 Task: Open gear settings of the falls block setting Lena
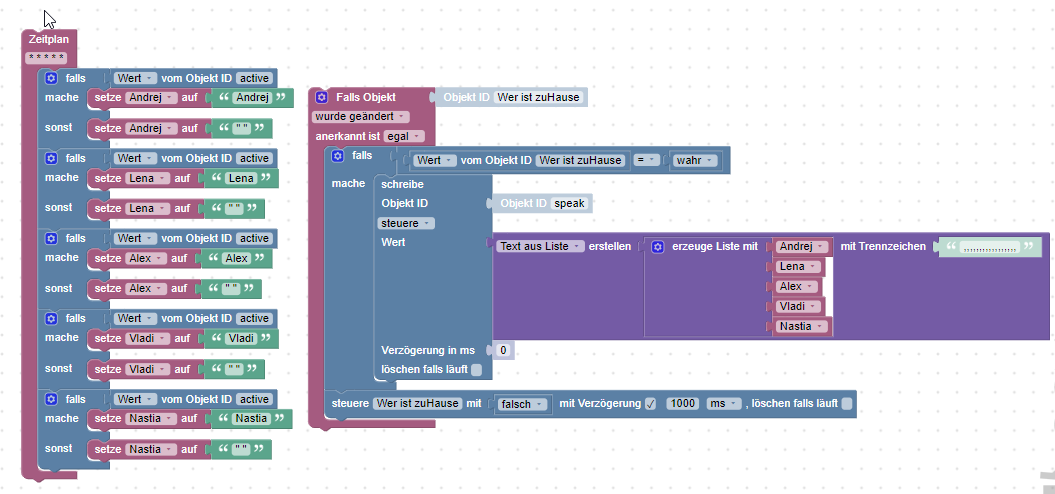click(x=50, y=158)
